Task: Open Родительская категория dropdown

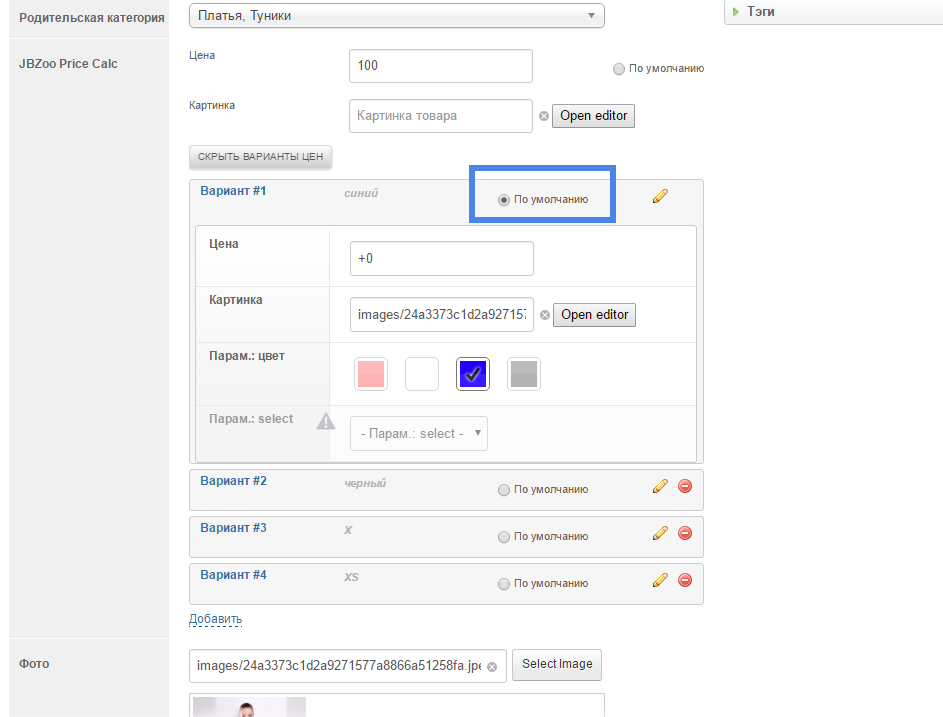Action: (396, 15)
